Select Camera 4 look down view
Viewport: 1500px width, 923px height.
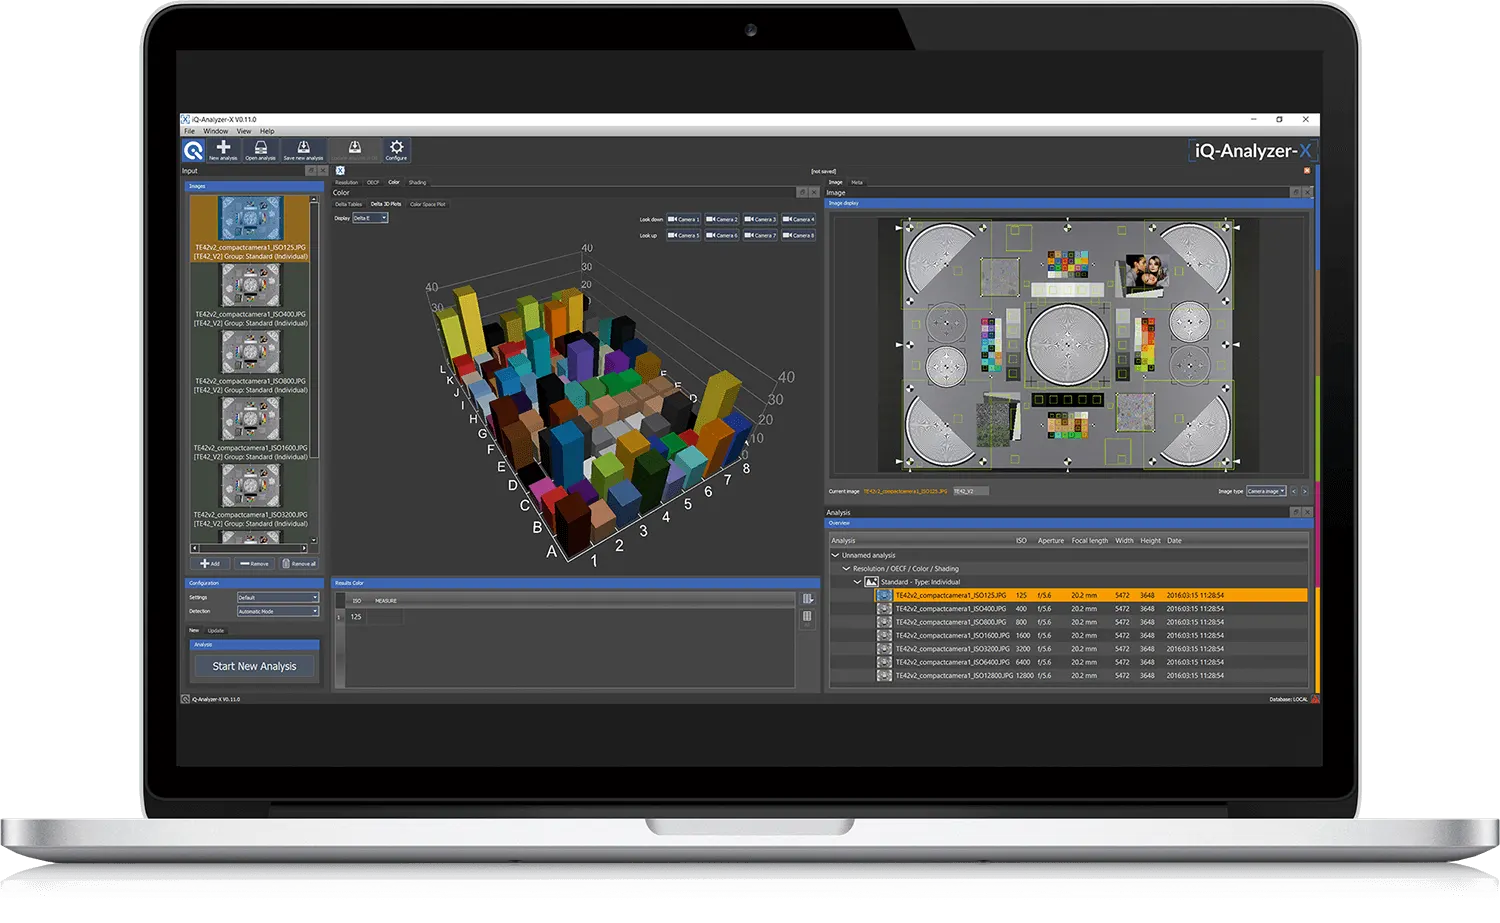coord(798,219)
